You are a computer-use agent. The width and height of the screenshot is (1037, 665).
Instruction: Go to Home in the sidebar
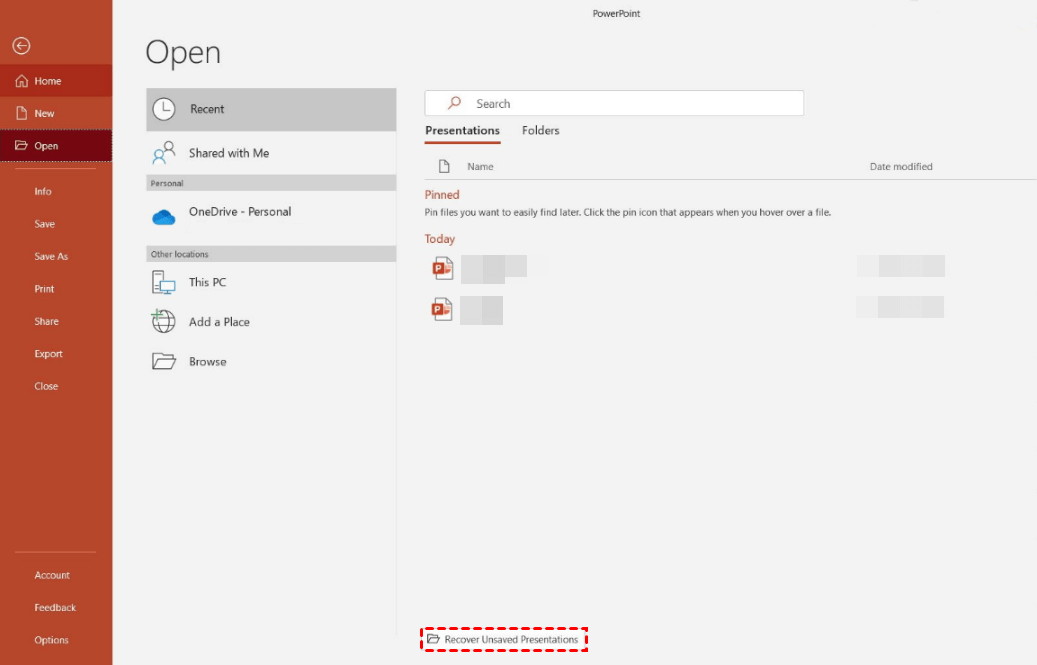(x=56, y=81)
